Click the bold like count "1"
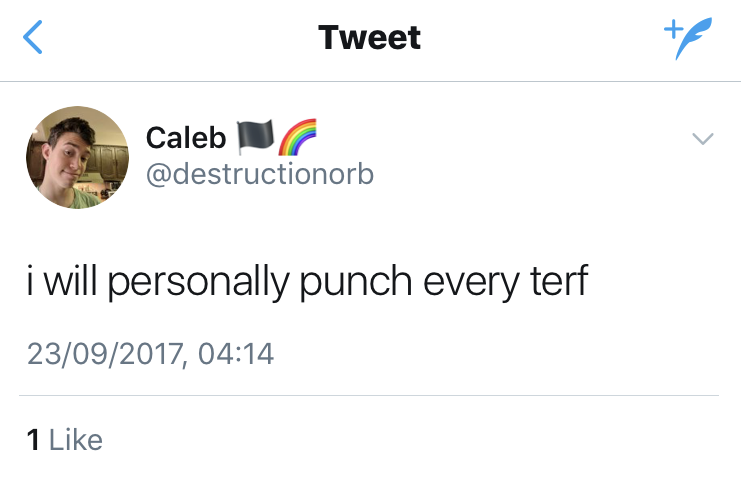This screenshot has width=741, height=483. tap(33, 440)
